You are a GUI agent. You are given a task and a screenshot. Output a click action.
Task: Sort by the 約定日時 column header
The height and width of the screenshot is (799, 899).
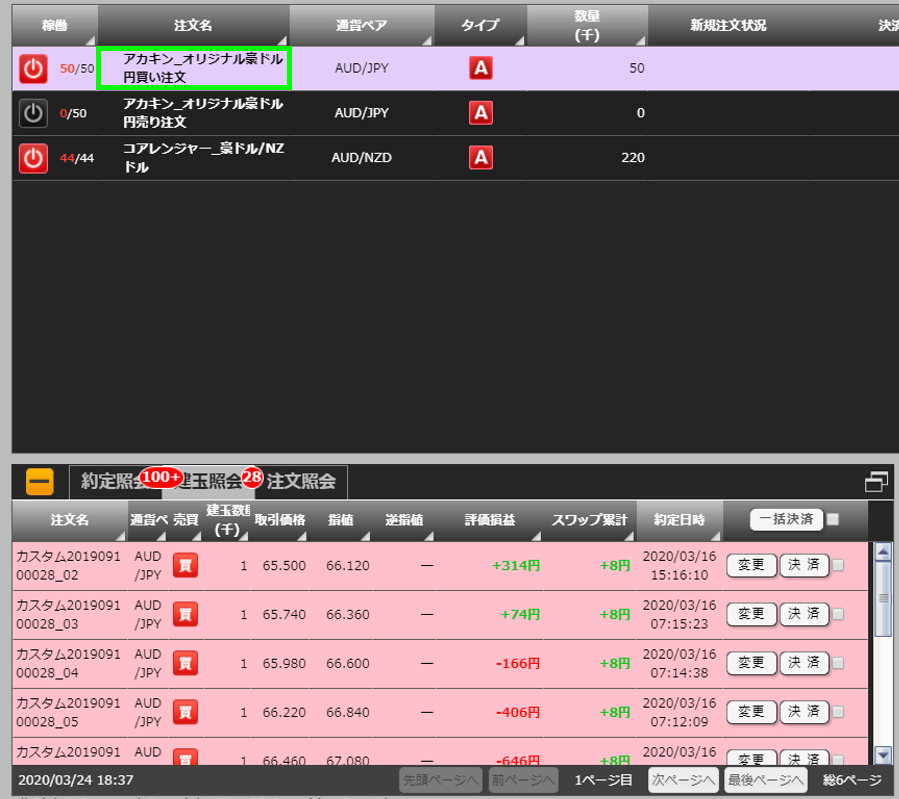click(679, 520)
